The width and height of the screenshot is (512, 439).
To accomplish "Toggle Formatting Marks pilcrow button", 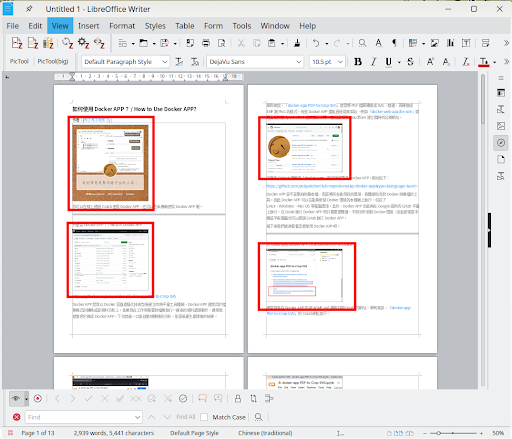I will point(394,43).
